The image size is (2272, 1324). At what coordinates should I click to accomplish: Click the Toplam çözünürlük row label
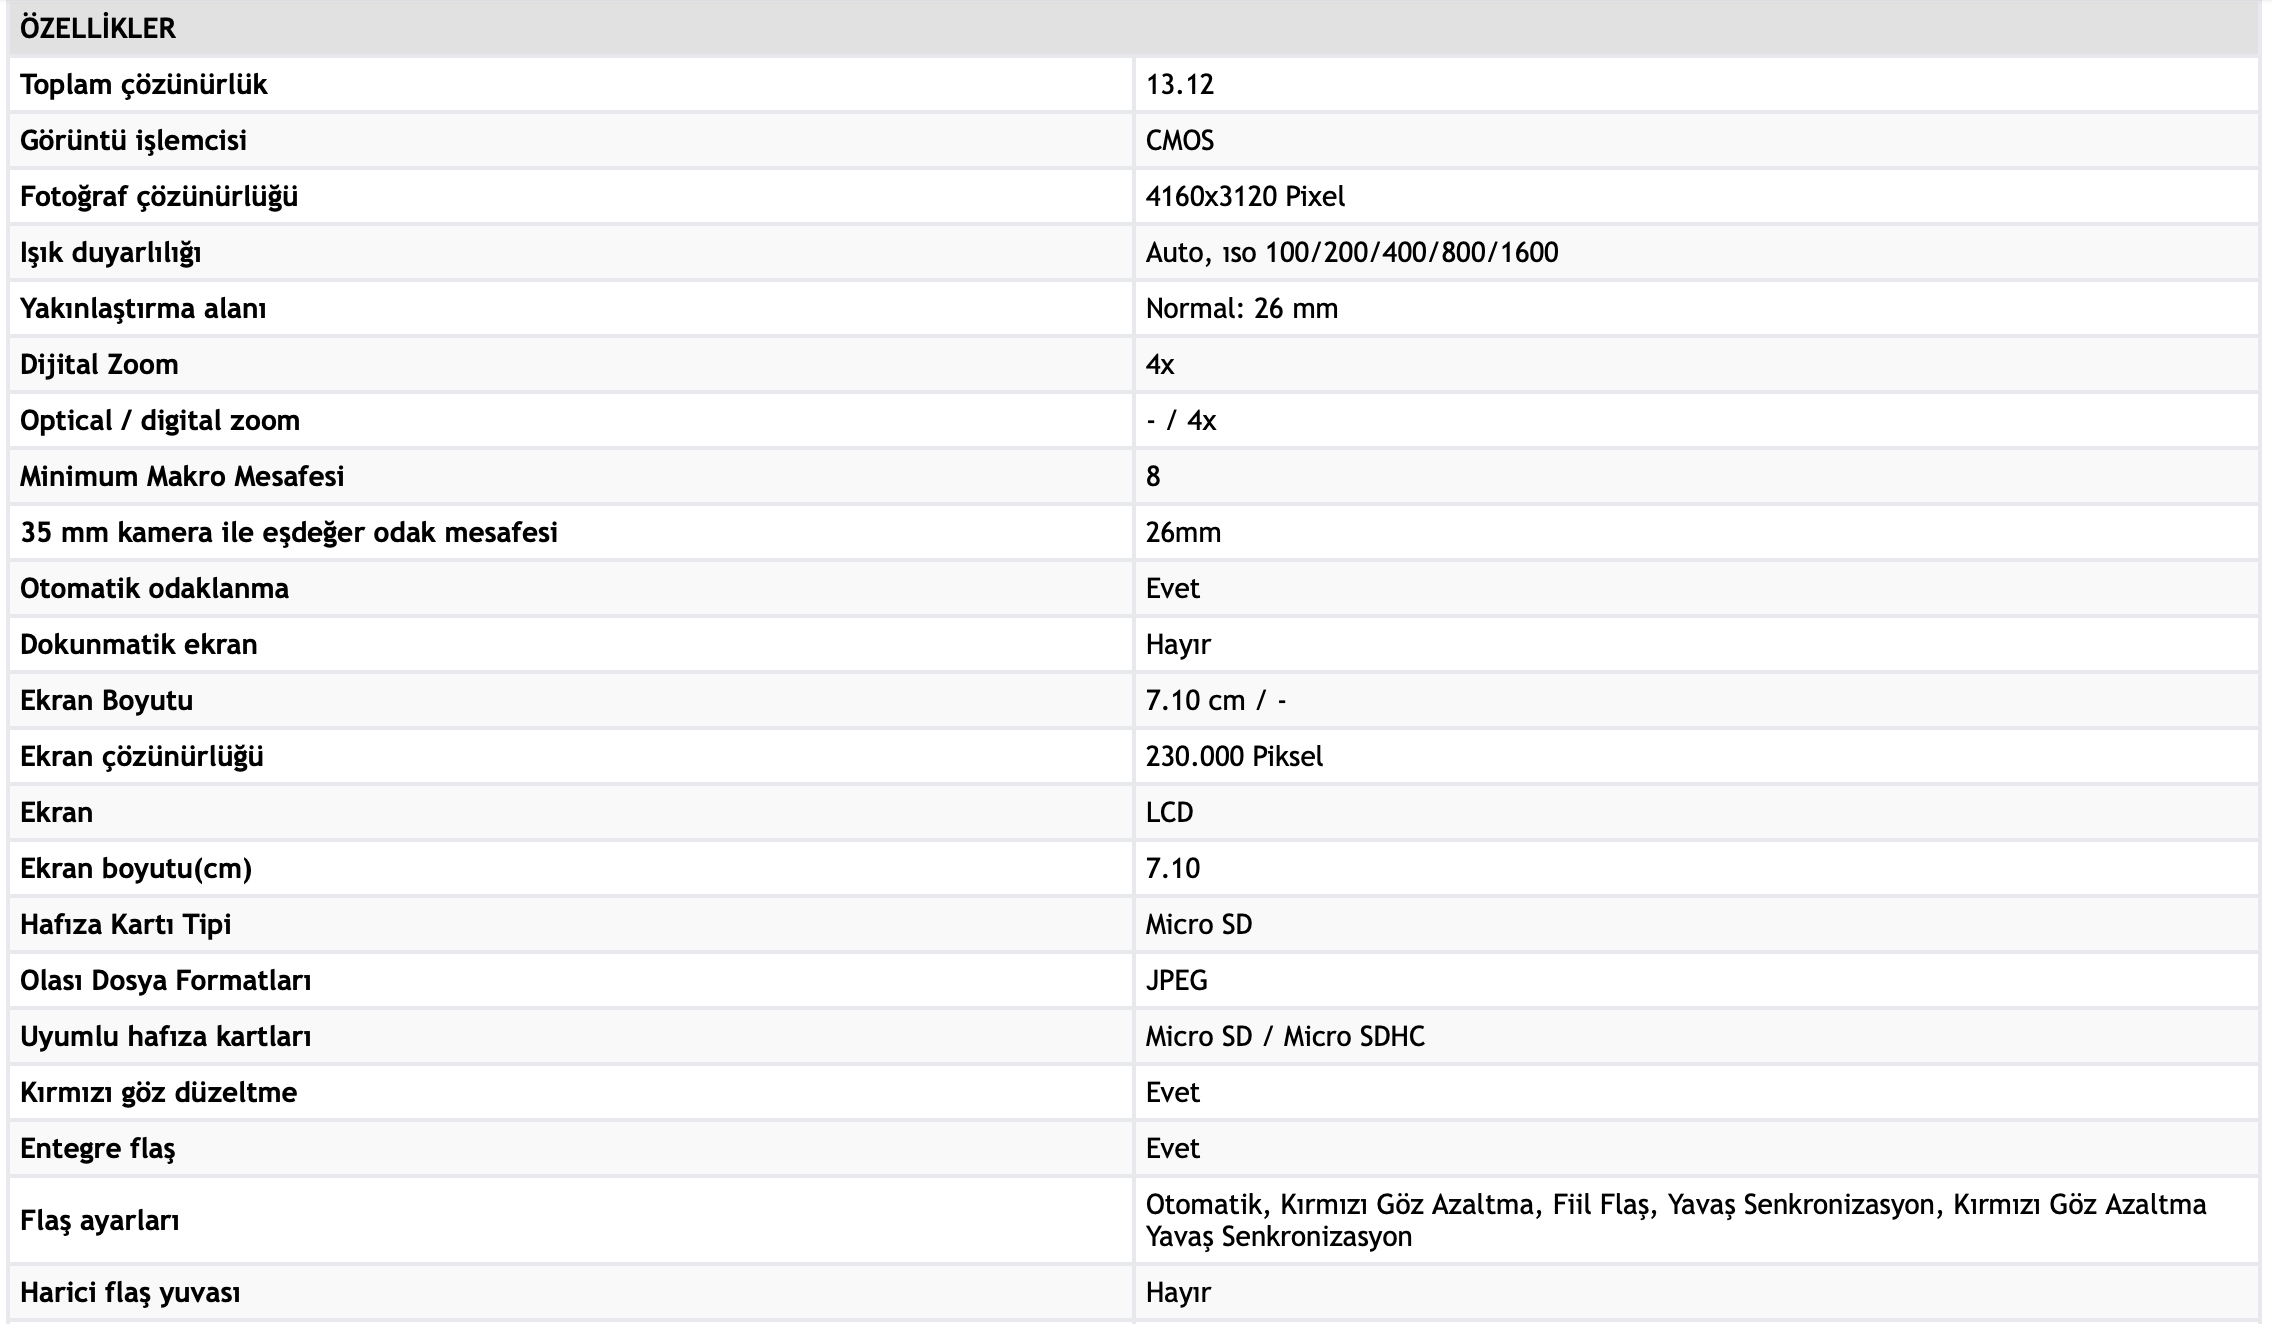tap(144, 85)
